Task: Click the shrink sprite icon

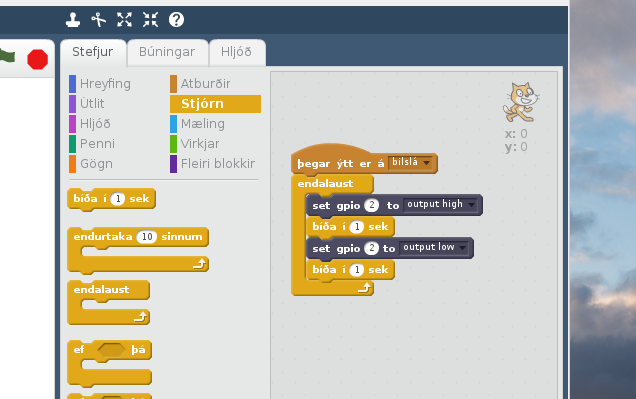Action: [x=150, y=19]
